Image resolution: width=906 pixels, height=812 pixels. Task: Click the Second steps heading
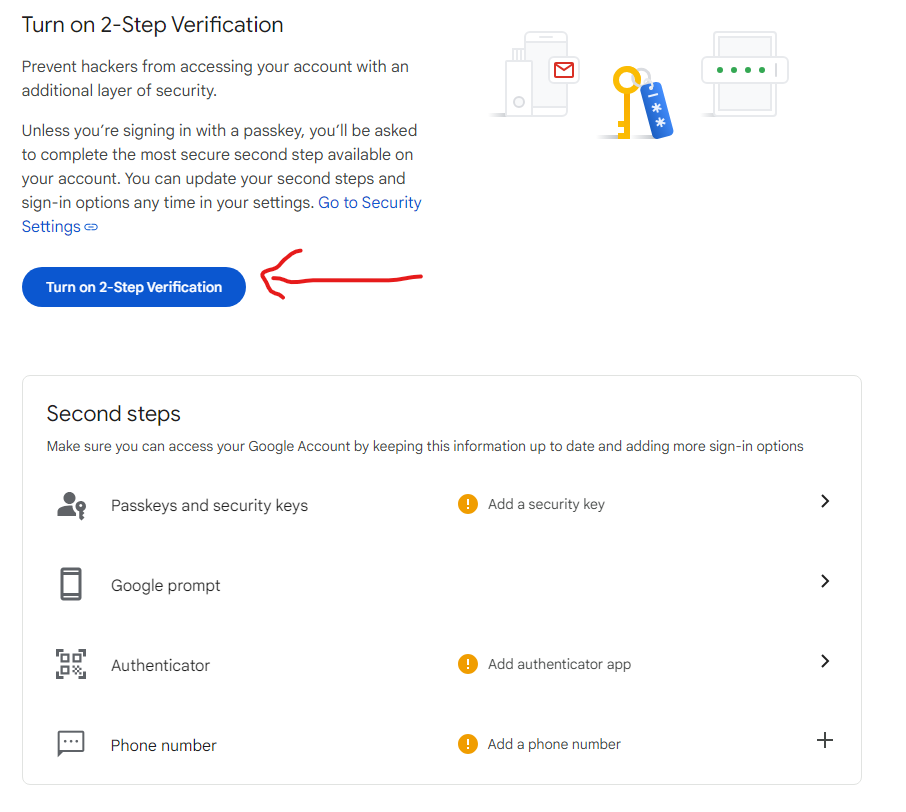coord(113,414)
